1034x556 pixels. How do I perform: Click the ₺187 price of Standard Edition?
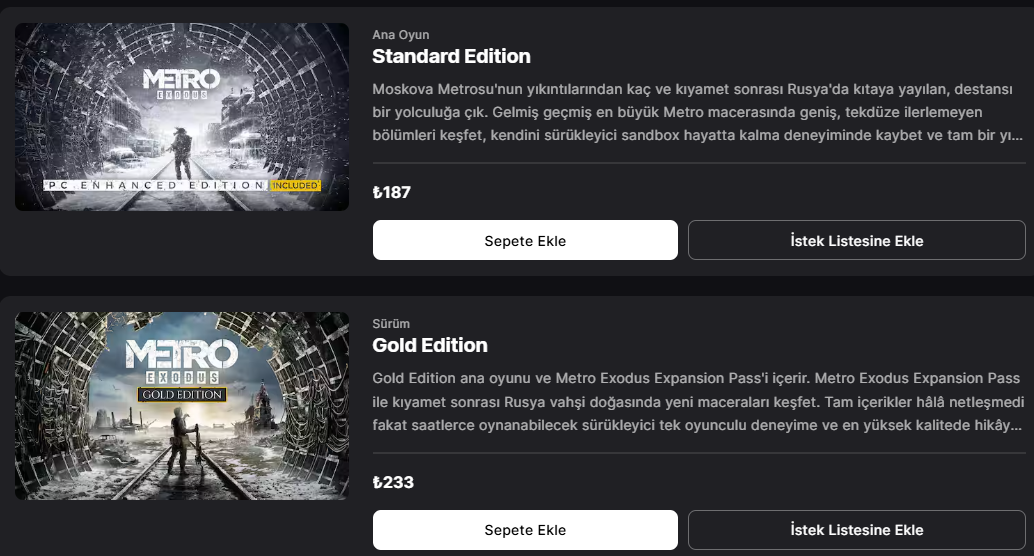[392, 192]
